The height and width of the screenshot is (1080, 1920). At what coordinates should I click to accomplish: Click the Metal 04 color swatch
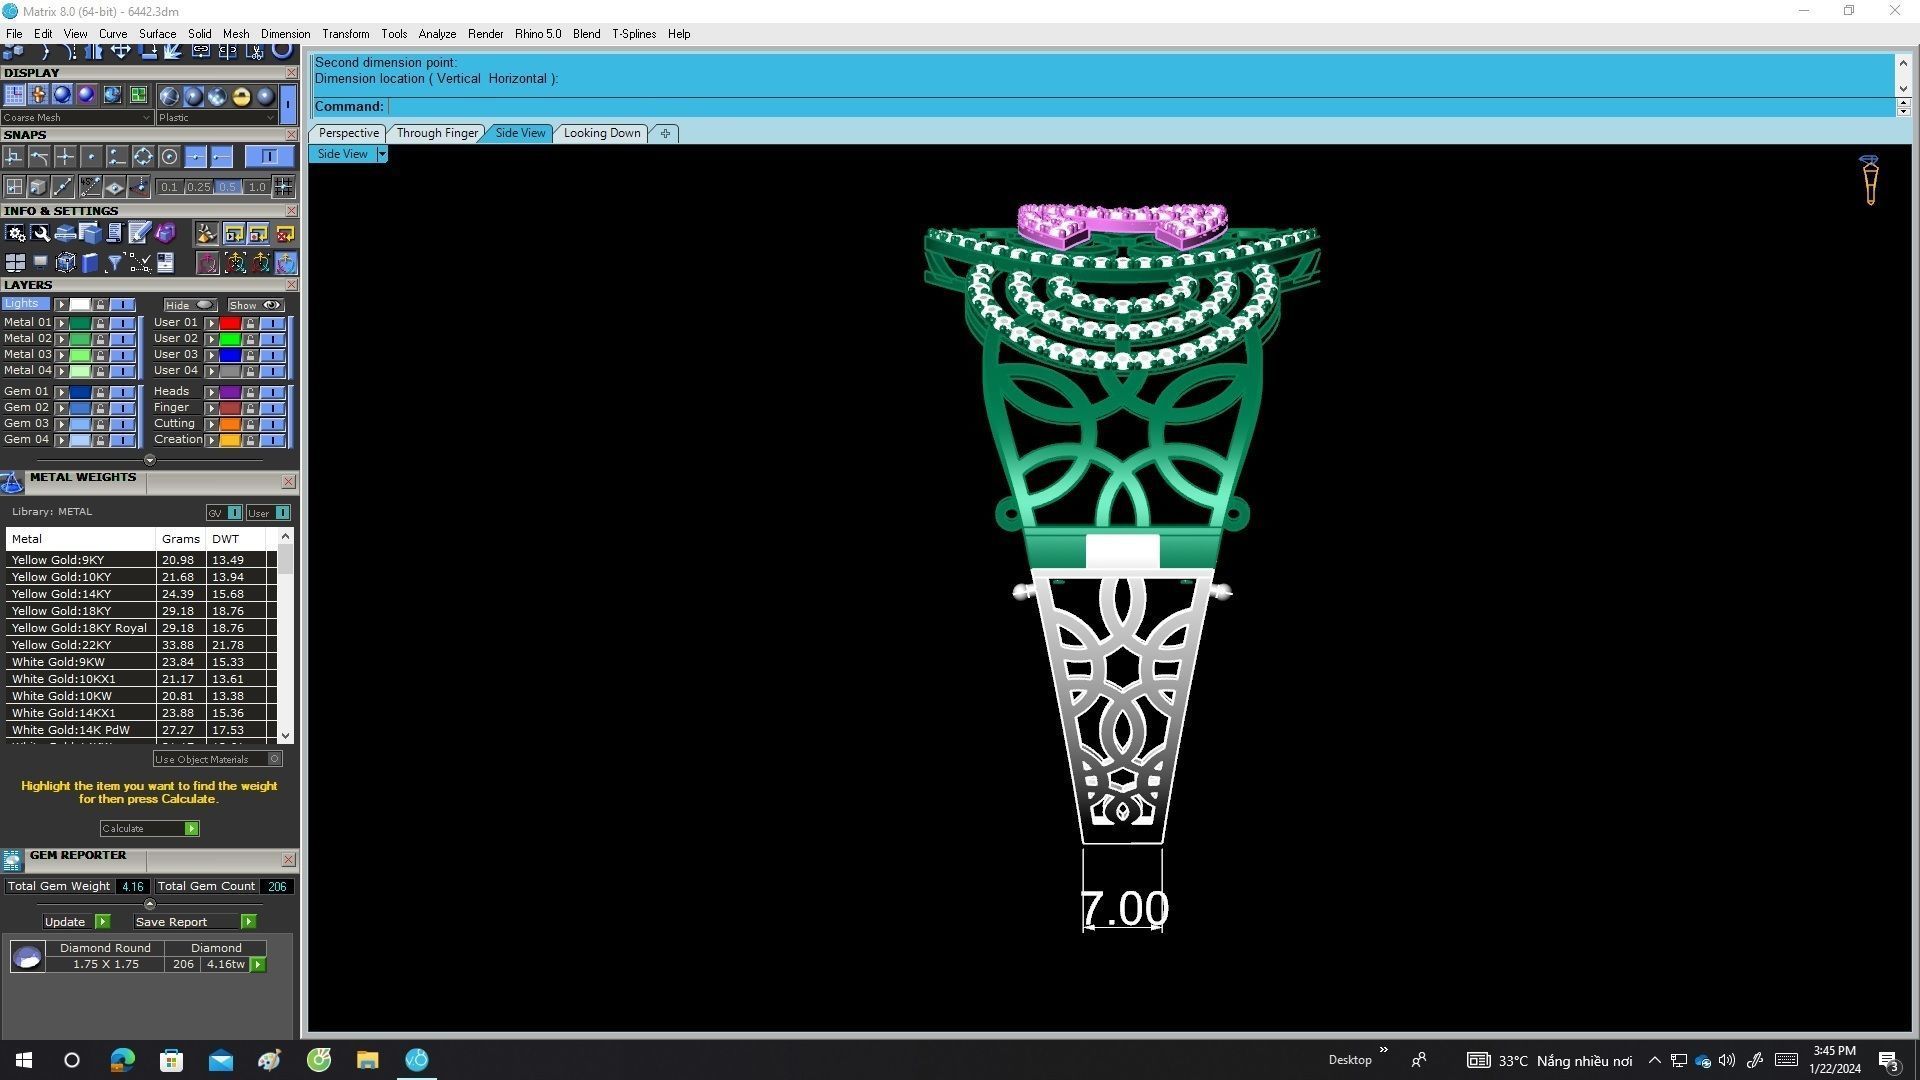coord(80,371)
